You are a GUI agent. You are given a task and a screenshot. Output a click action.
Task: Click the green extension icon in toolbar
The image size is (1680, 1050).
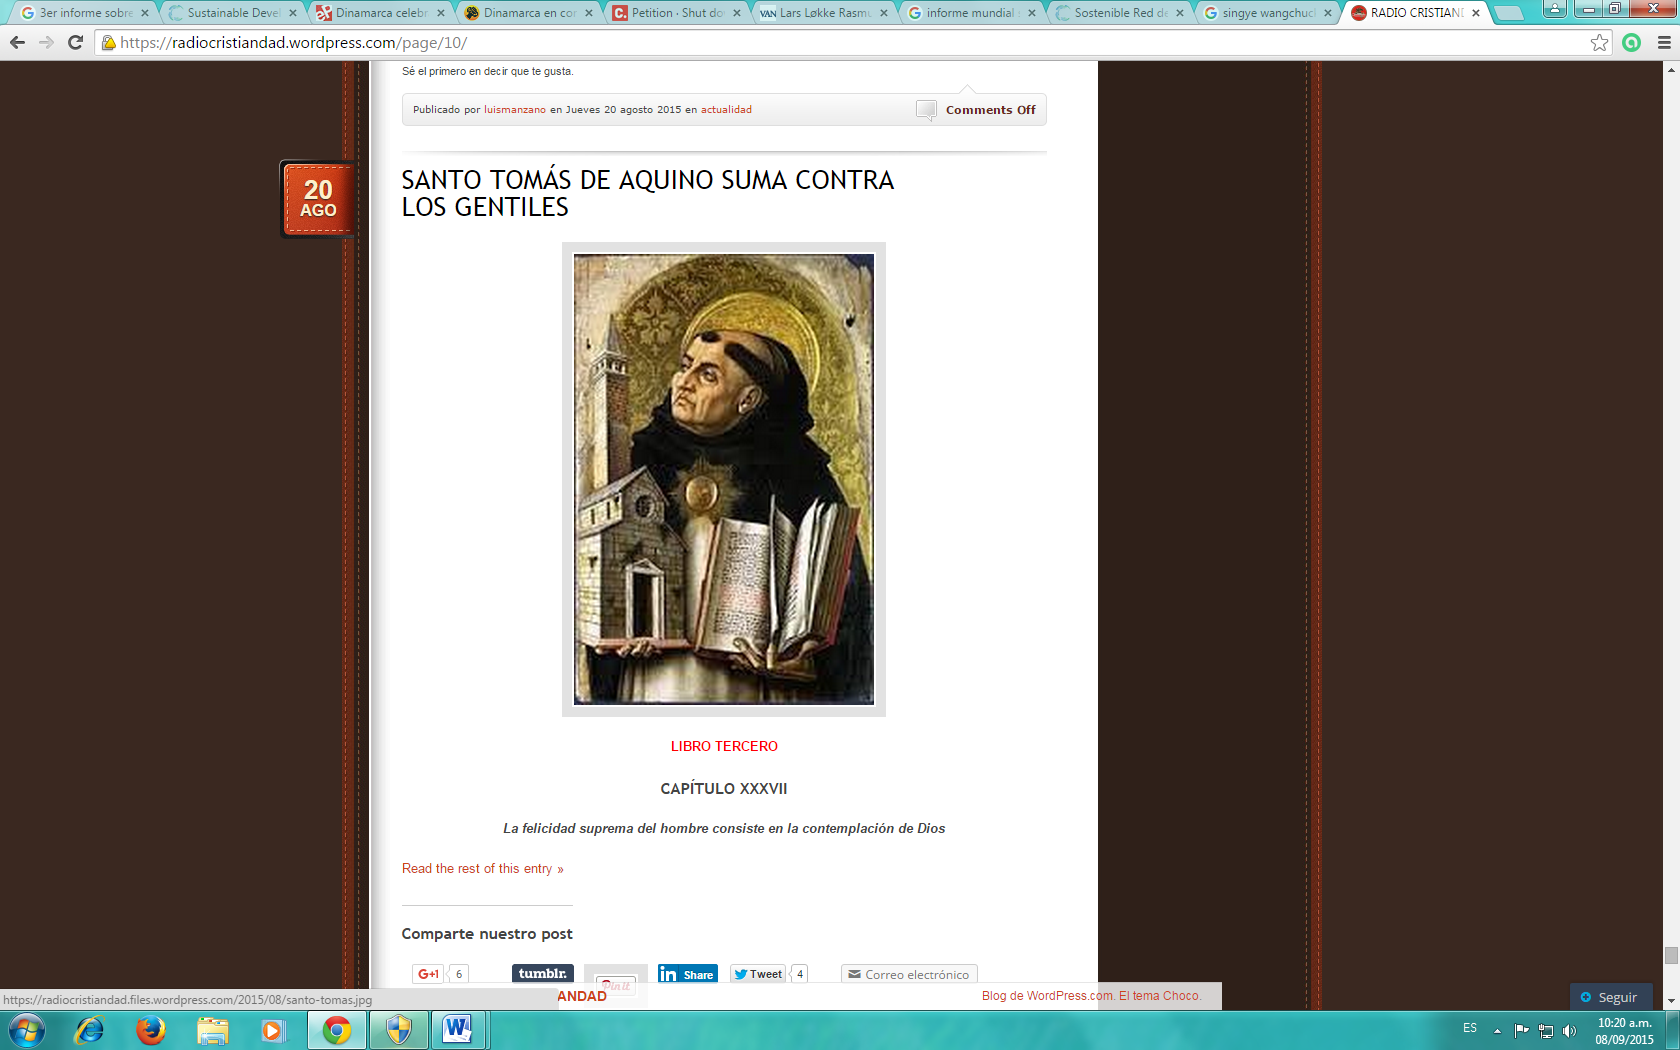[1632, 43]
